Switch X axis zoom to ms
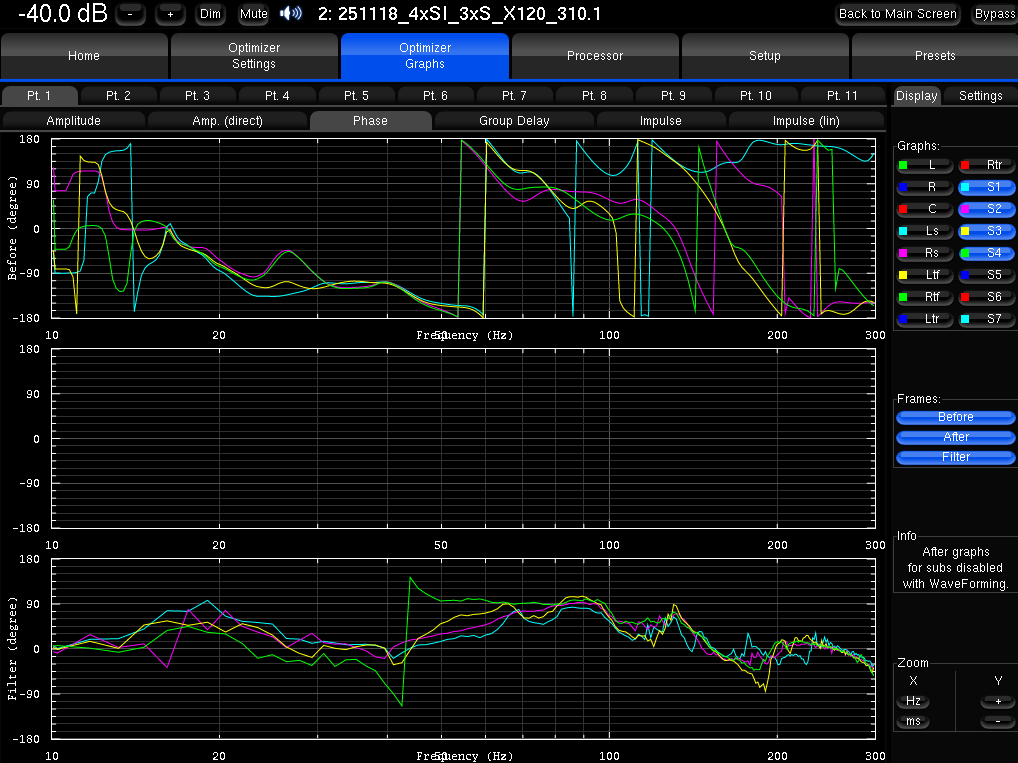Image resolution: width=1018 pixels, height=763 pixels. (x=912, y=721)
